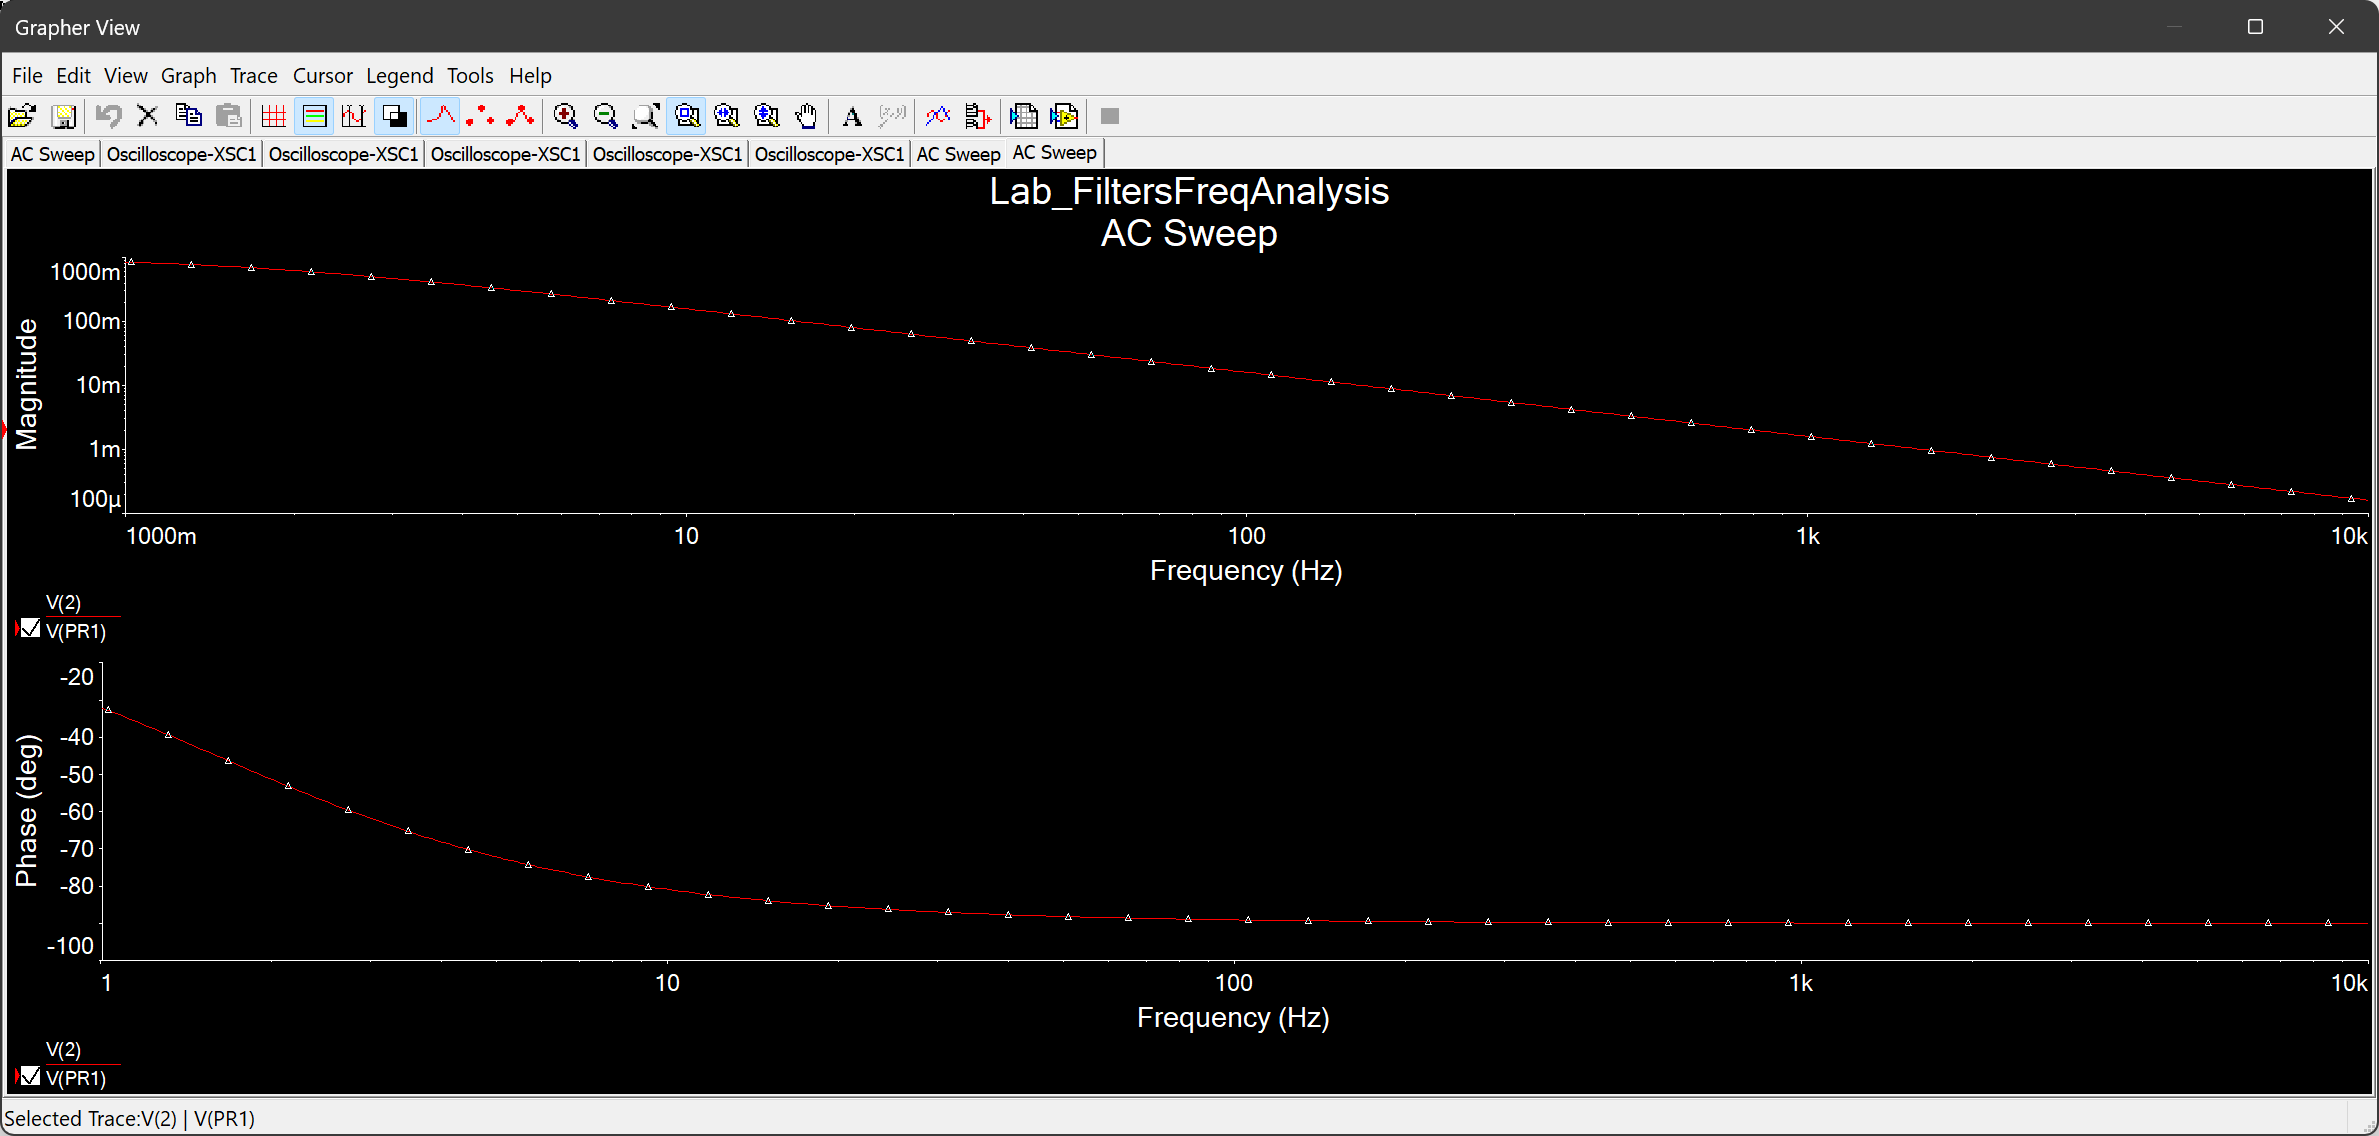
Task: Click the Save graph icon
Action: (x=64, y=116)
